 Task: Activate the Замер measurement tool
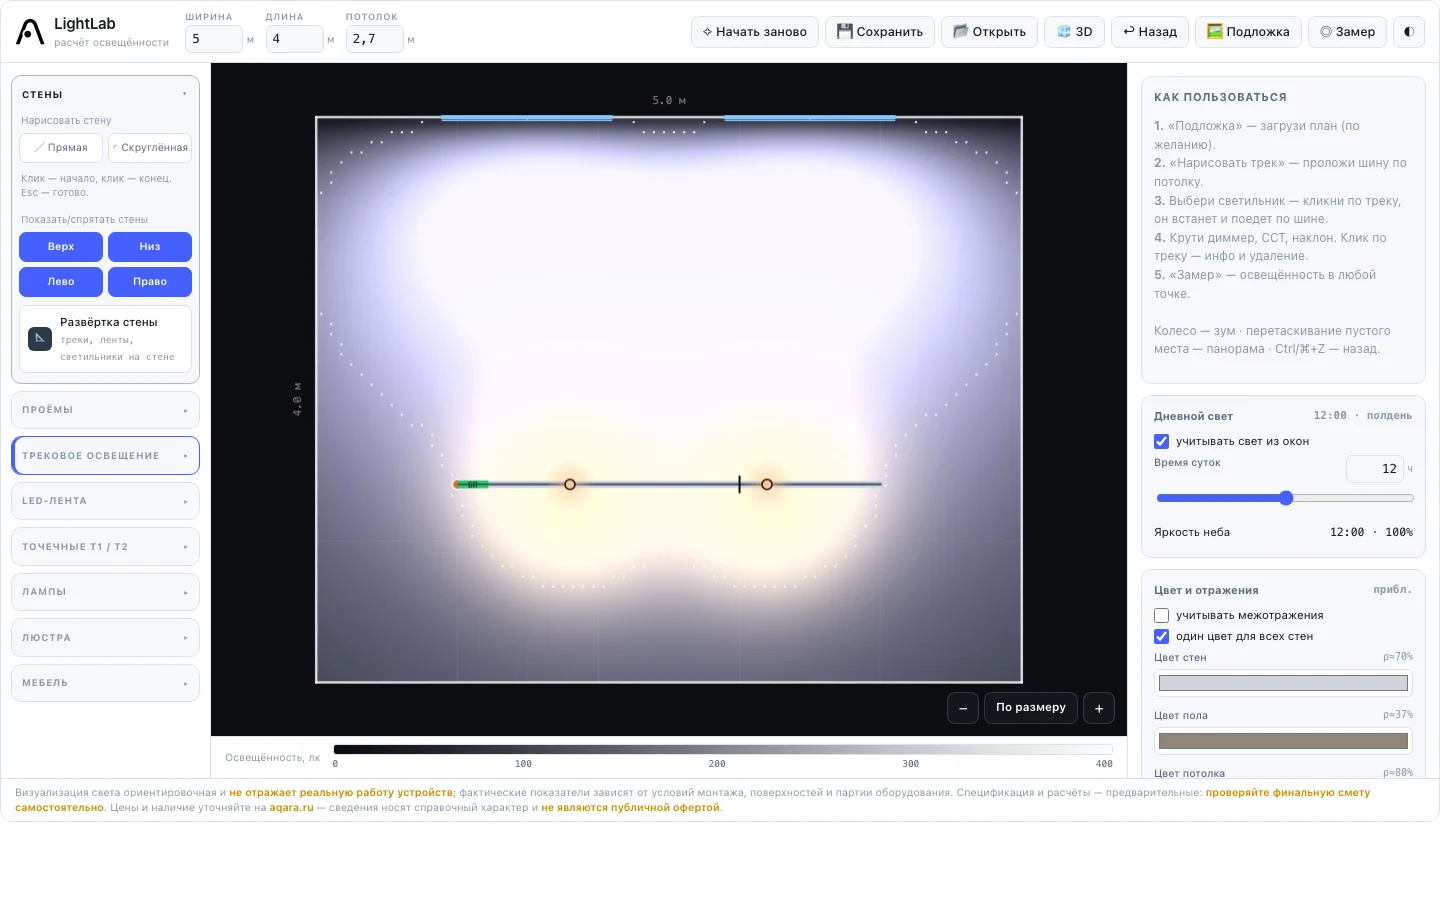pyautogui.click(x=1348, y=32)
